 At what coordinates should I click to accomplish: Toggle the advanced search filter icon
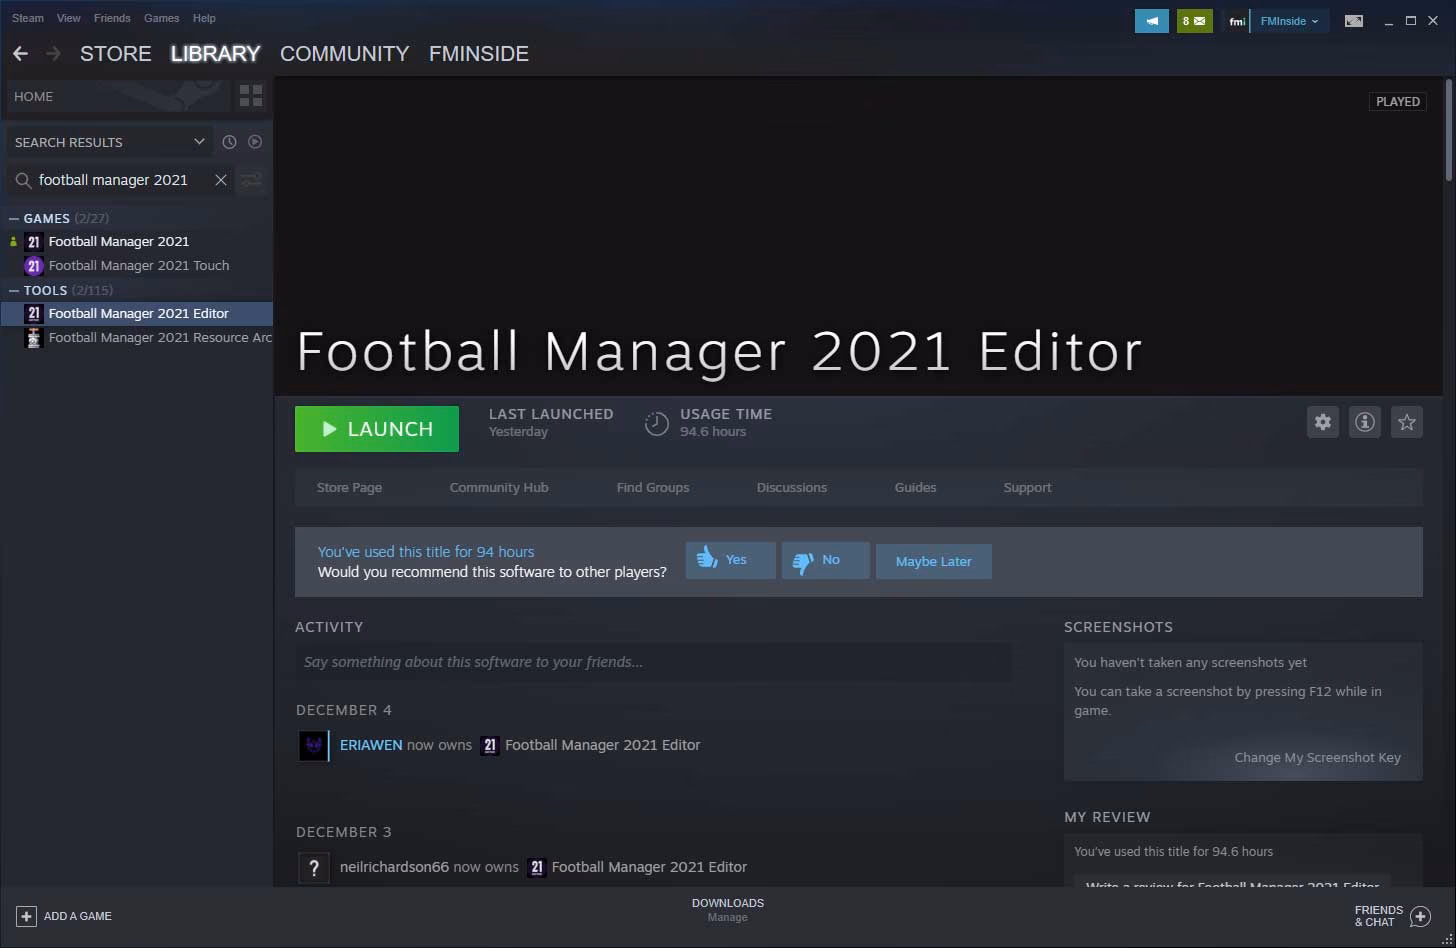[250, 179]
